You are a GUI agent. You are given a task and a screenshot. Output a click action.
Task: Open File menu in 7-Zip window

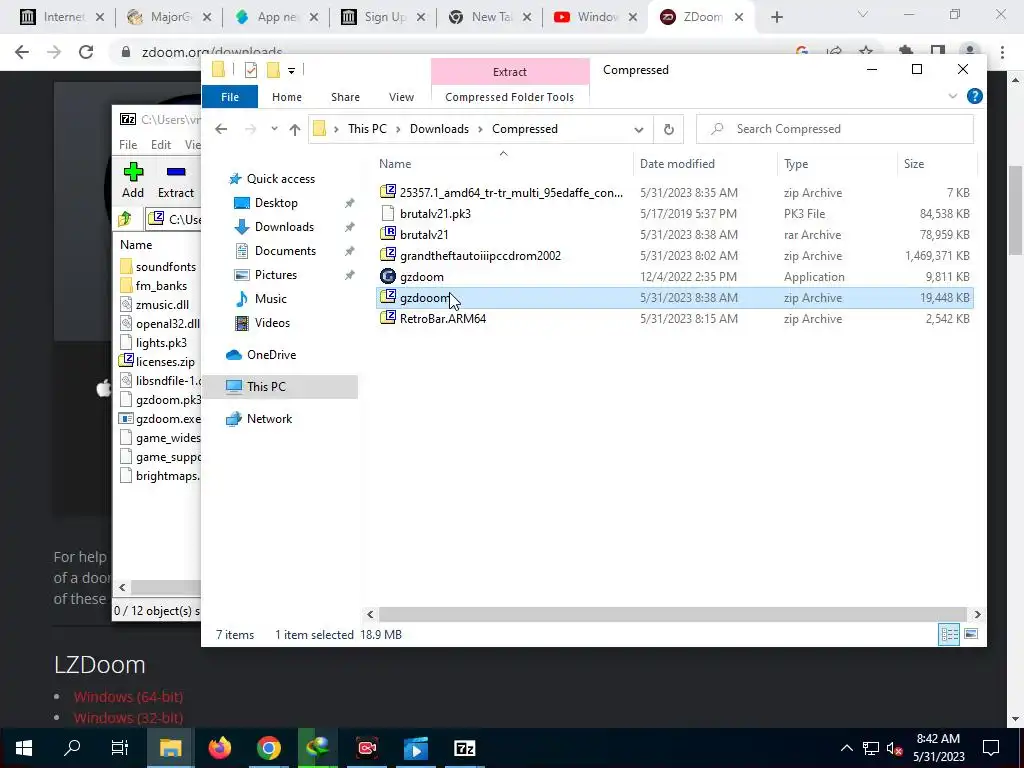click(x=128, y=145)
